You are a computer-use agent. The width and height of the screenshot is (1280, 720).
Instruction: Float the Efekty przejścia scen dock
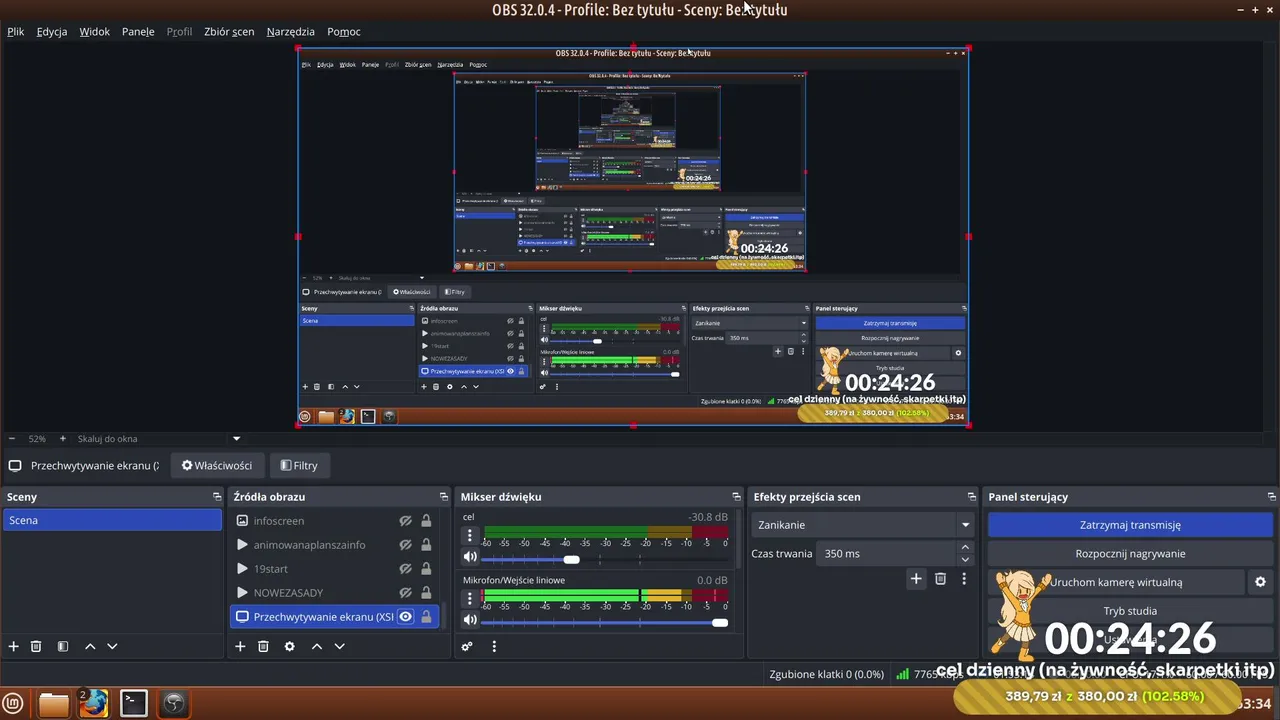coord(971,497)
